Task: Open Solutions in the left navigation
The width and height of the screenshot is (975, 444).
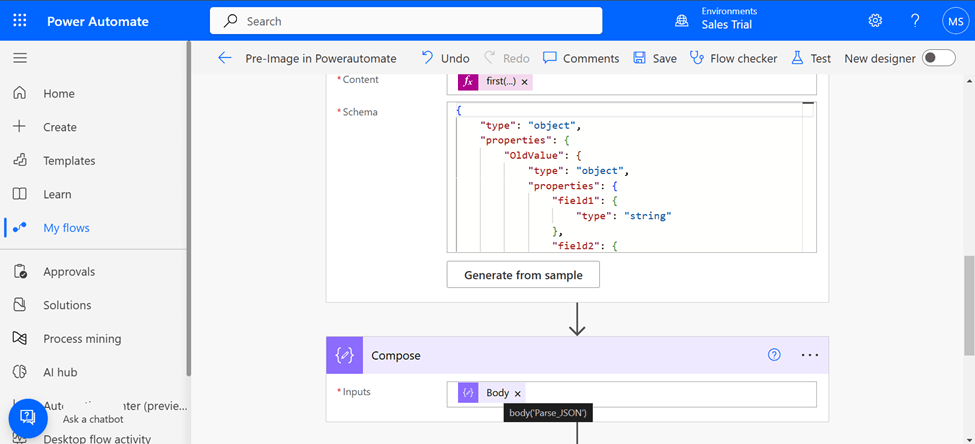Action: point(67,305)
